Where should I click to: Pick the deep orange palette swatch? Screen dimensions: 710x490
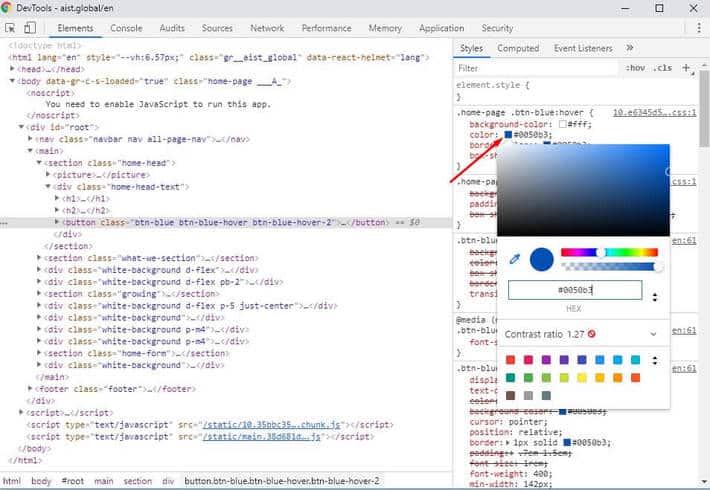pyautogui.click(x=635, y=378)
